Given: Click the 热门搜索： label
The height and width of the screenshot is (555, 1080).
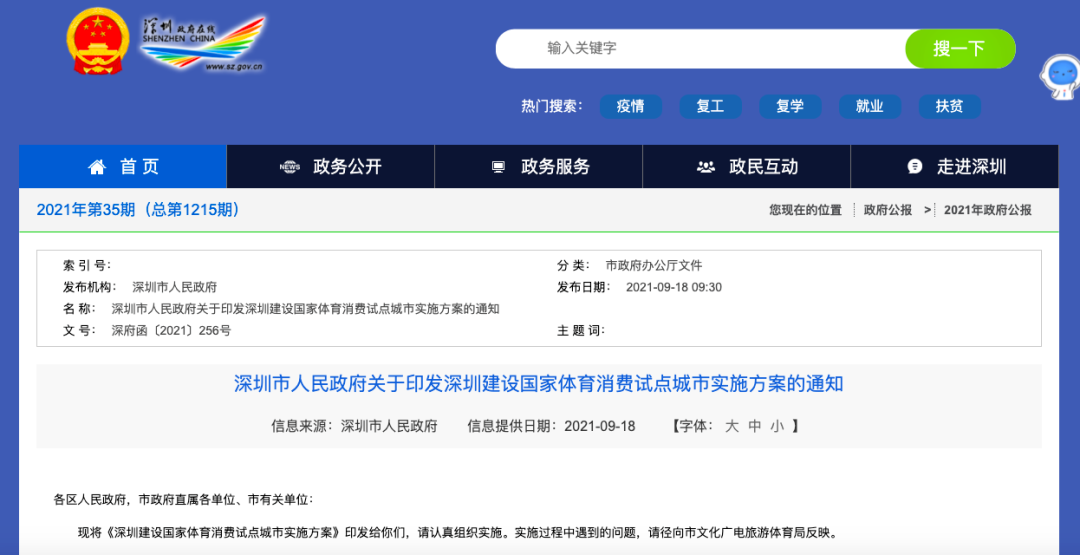Looking at the screenshot, I should (x=552, y=106).
